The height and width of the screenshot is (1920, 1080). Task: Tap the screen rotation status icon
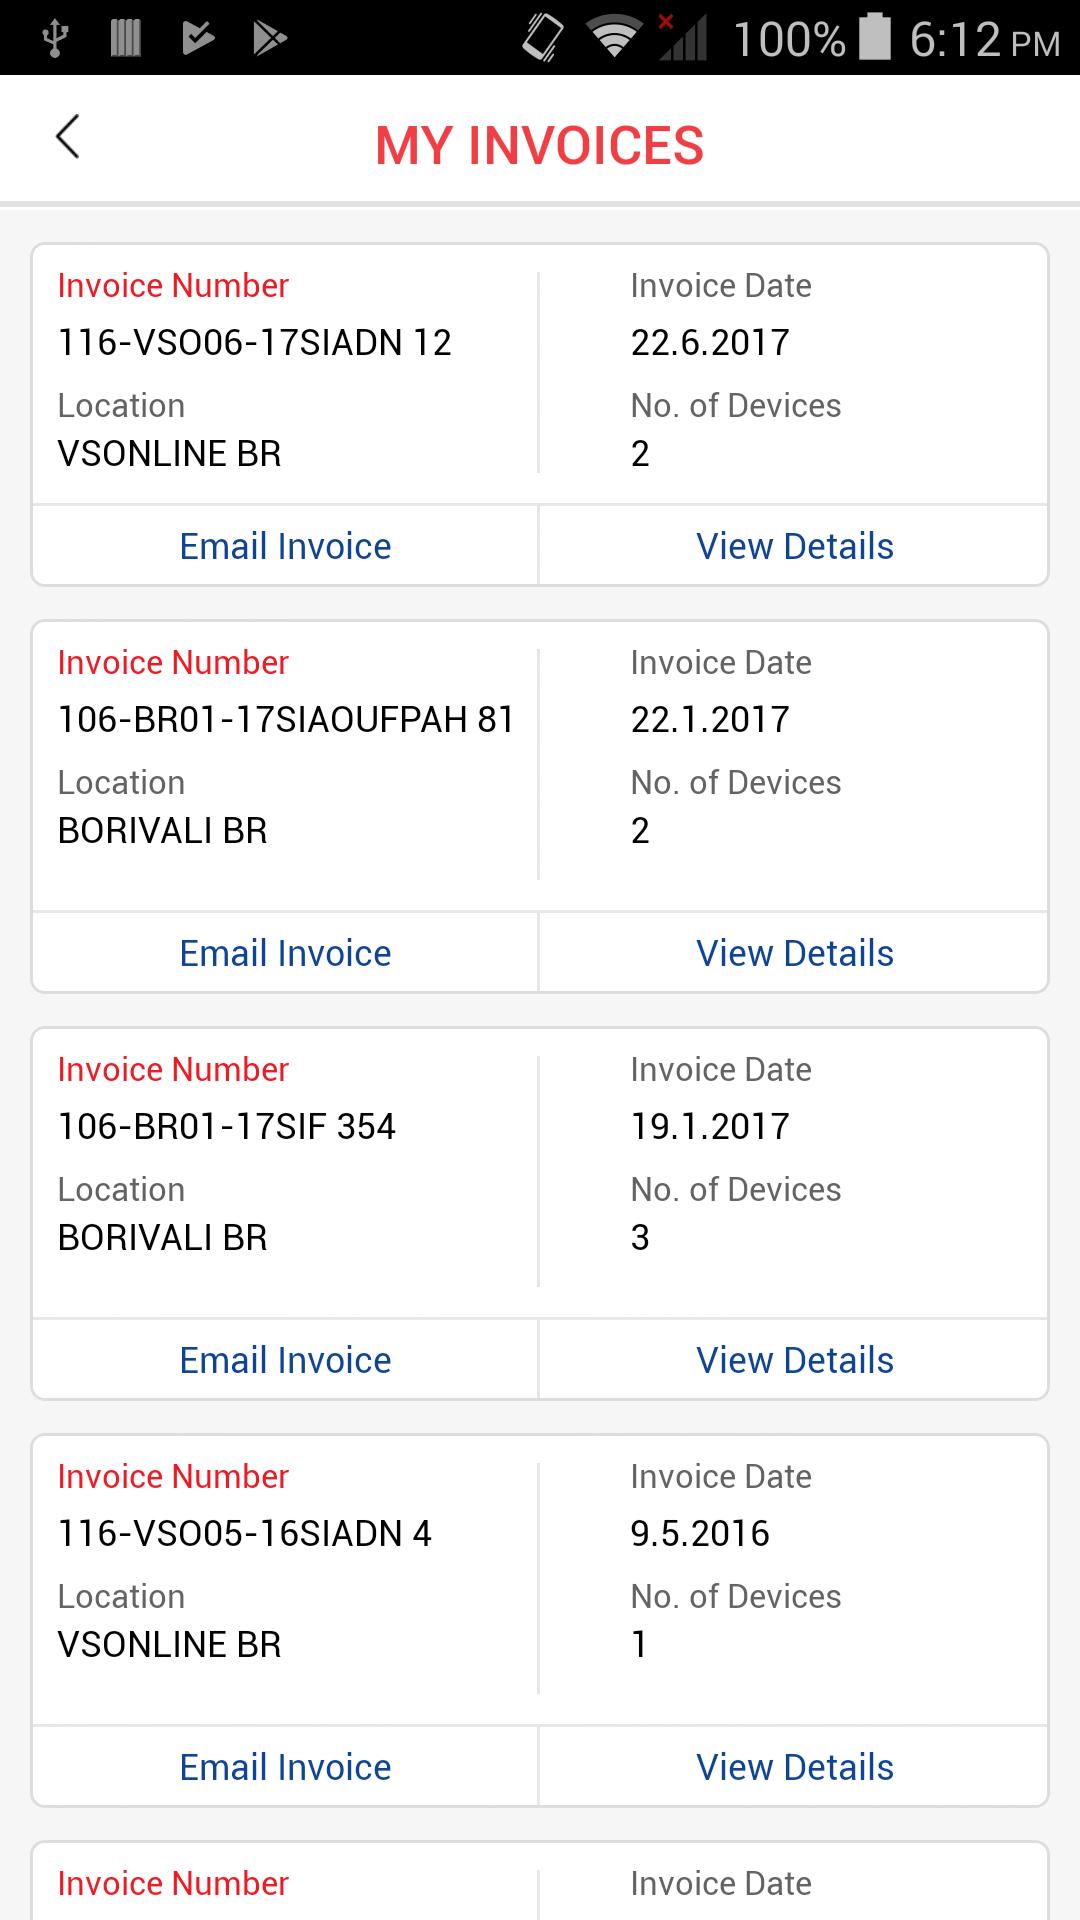pyautogui.click(x=543, y=38)
